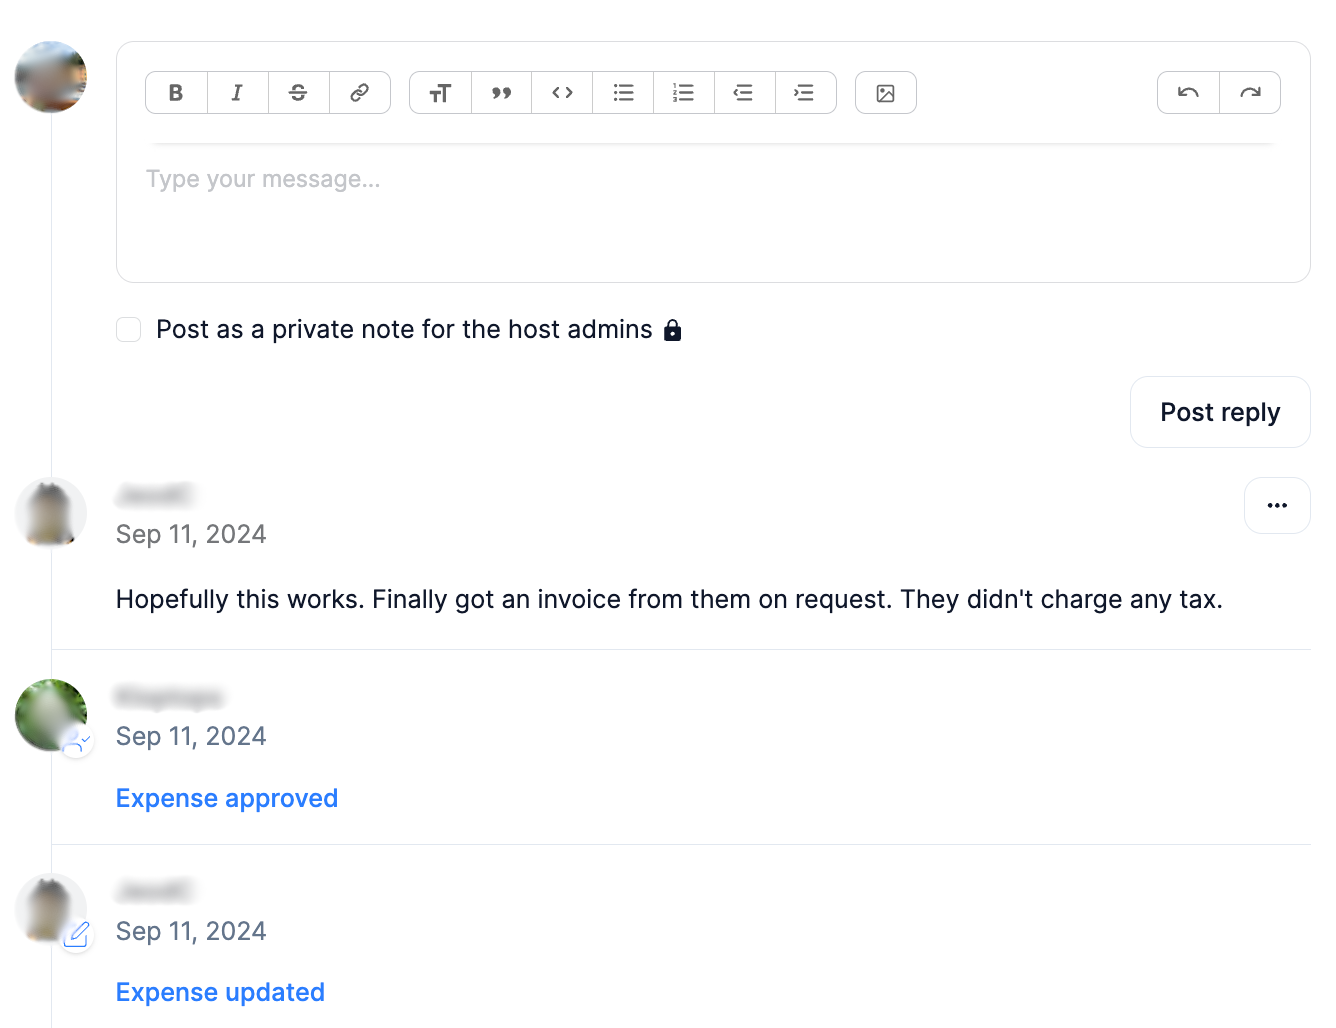The width and height of the screenshot is (1336, 1028).
Task: Increase the list indent level
Action: (805, 93)
